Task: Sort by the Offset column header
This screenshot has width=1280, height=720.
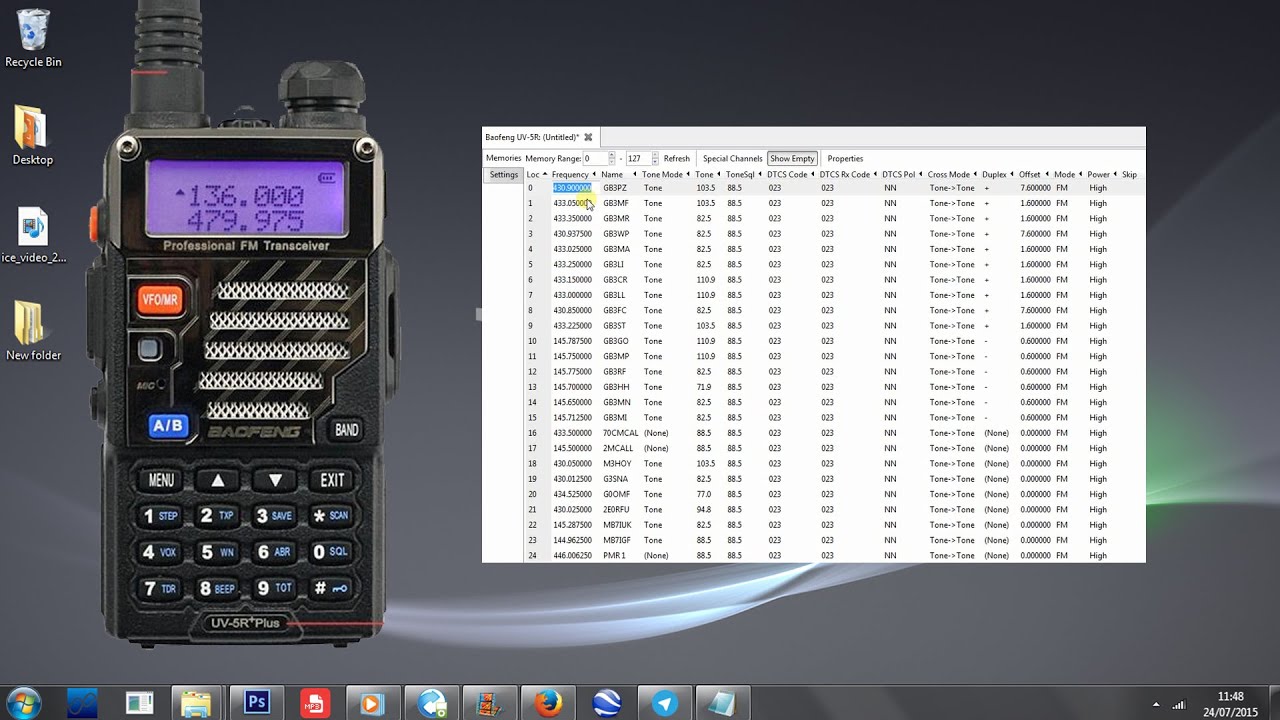Action: coord(1033,175)
